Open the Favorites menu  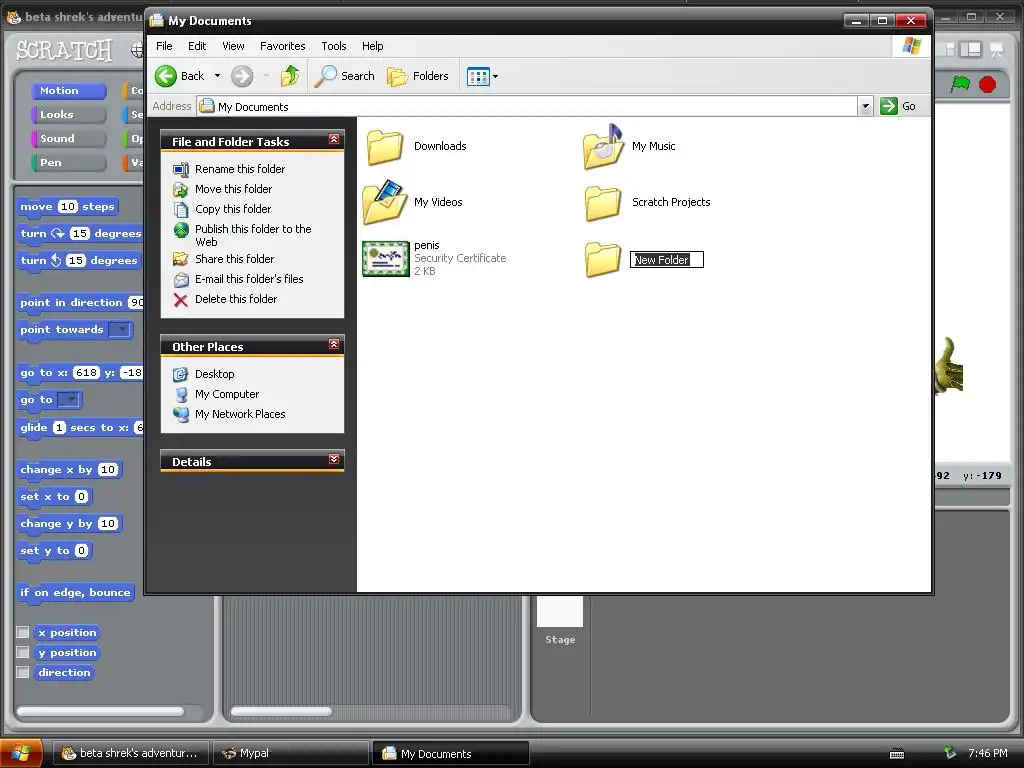click(282, 46)
